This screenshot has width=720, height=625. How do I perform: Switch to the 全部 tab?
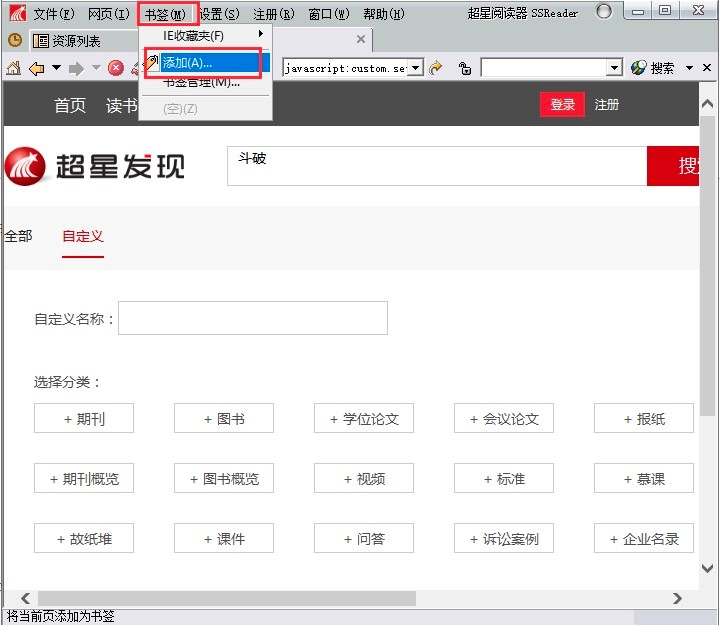click(18, 236)
